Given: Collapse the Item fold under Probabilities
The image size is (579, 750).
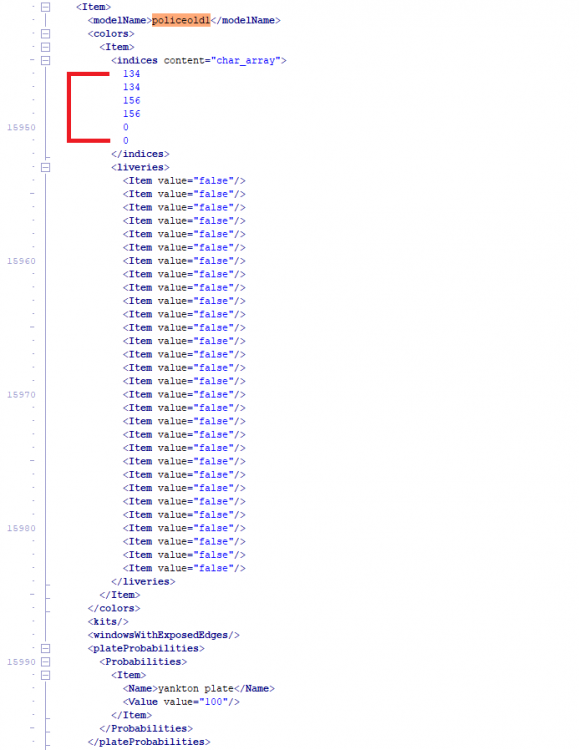Looking at the screenshot, I should point(45,675).
